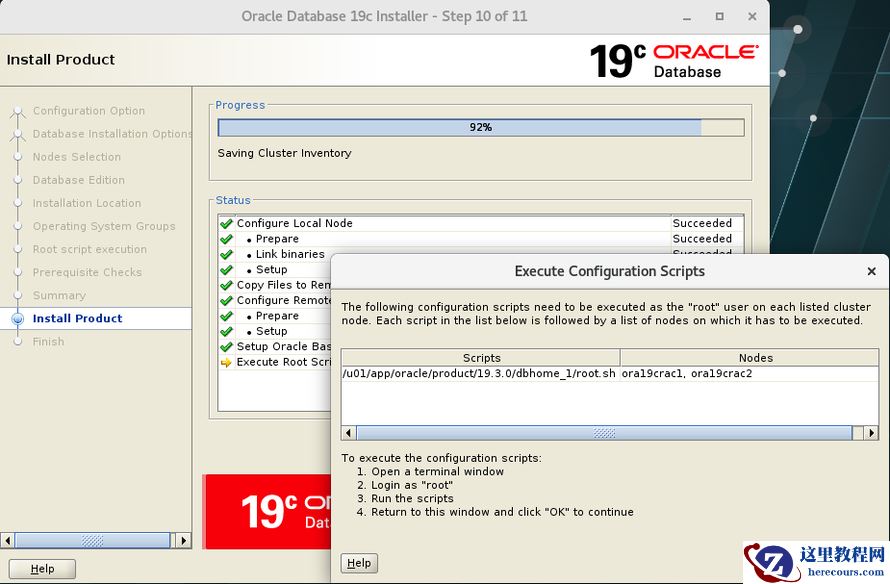
Task: Select the Operating System Groups step
Action: pos(104,226)
